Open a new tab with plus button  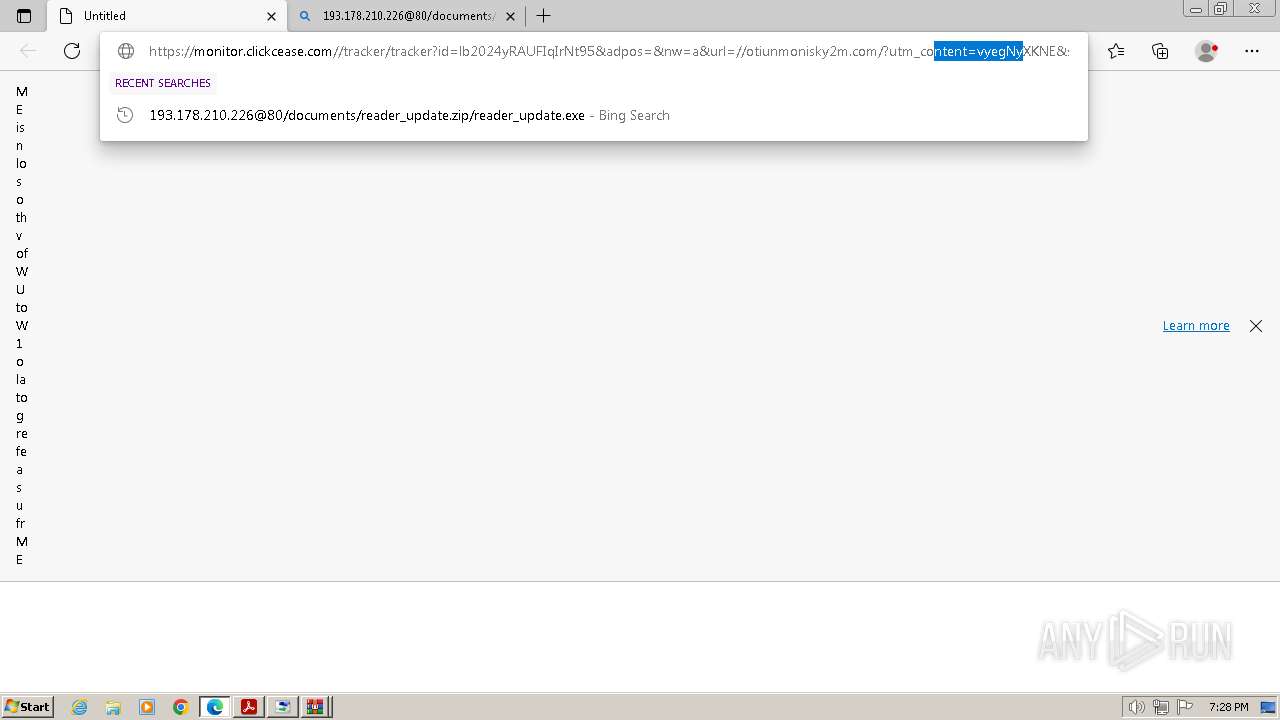[x=543, y=16]
